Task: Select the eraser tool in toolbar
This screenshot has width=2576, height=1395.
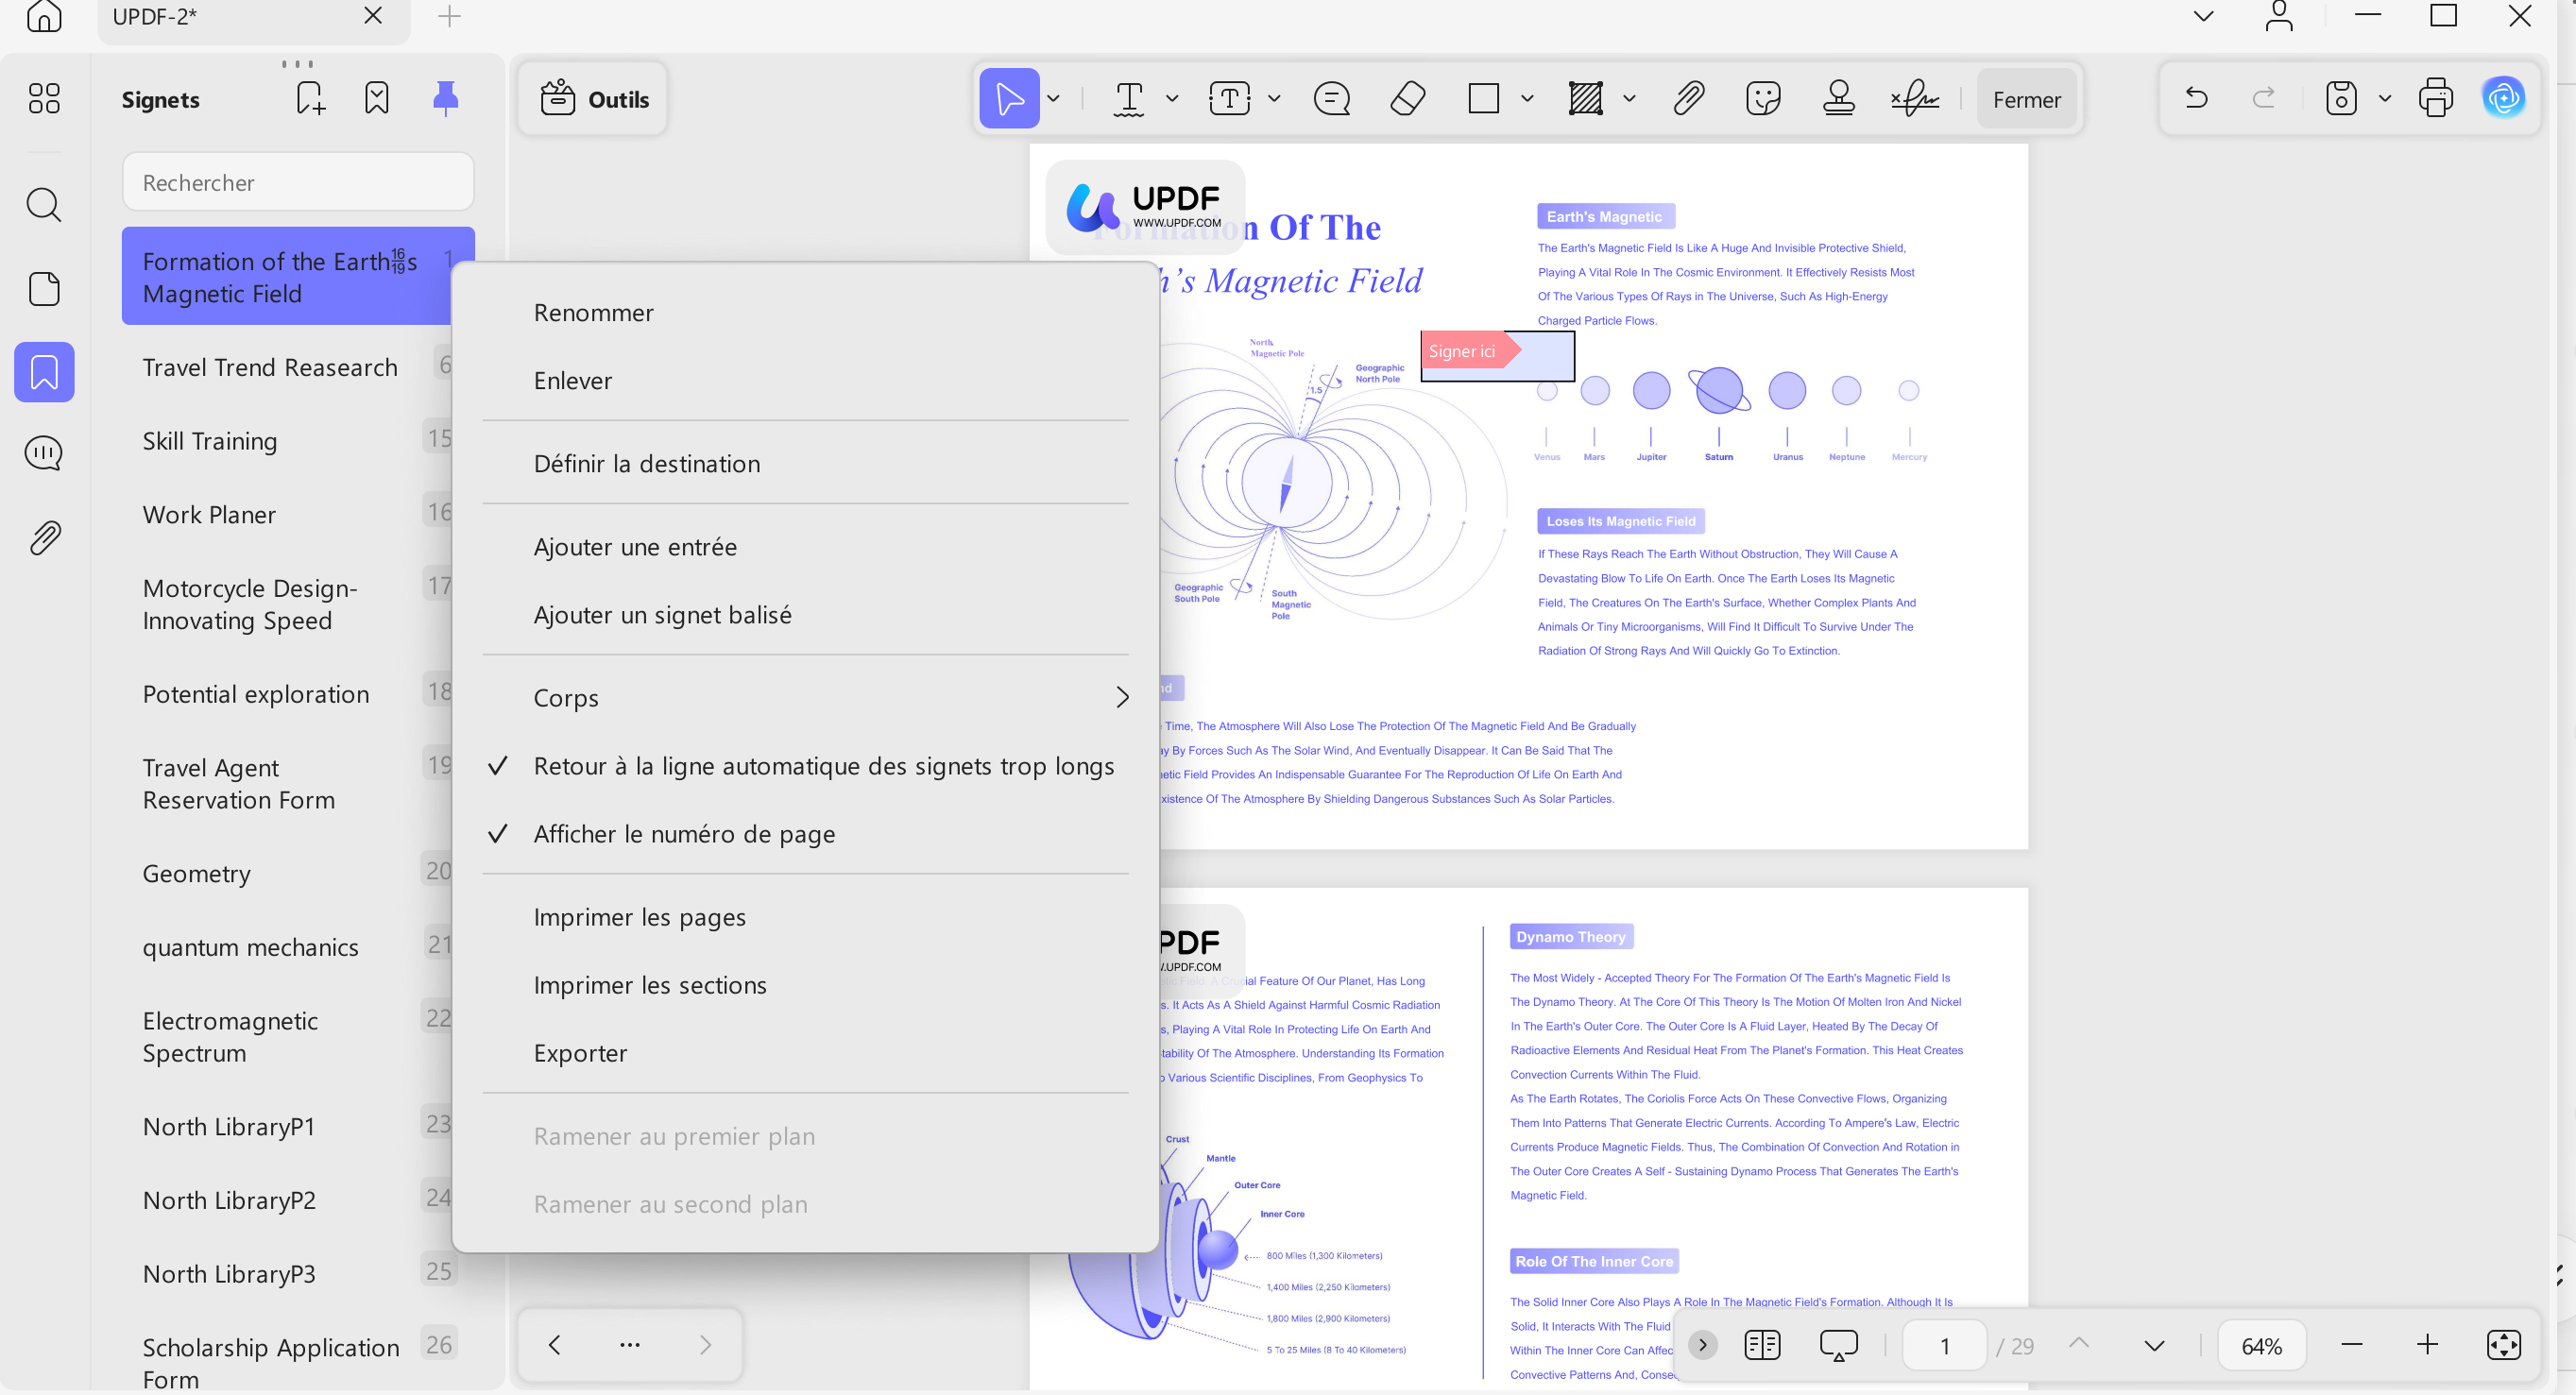Action: 1407,99
